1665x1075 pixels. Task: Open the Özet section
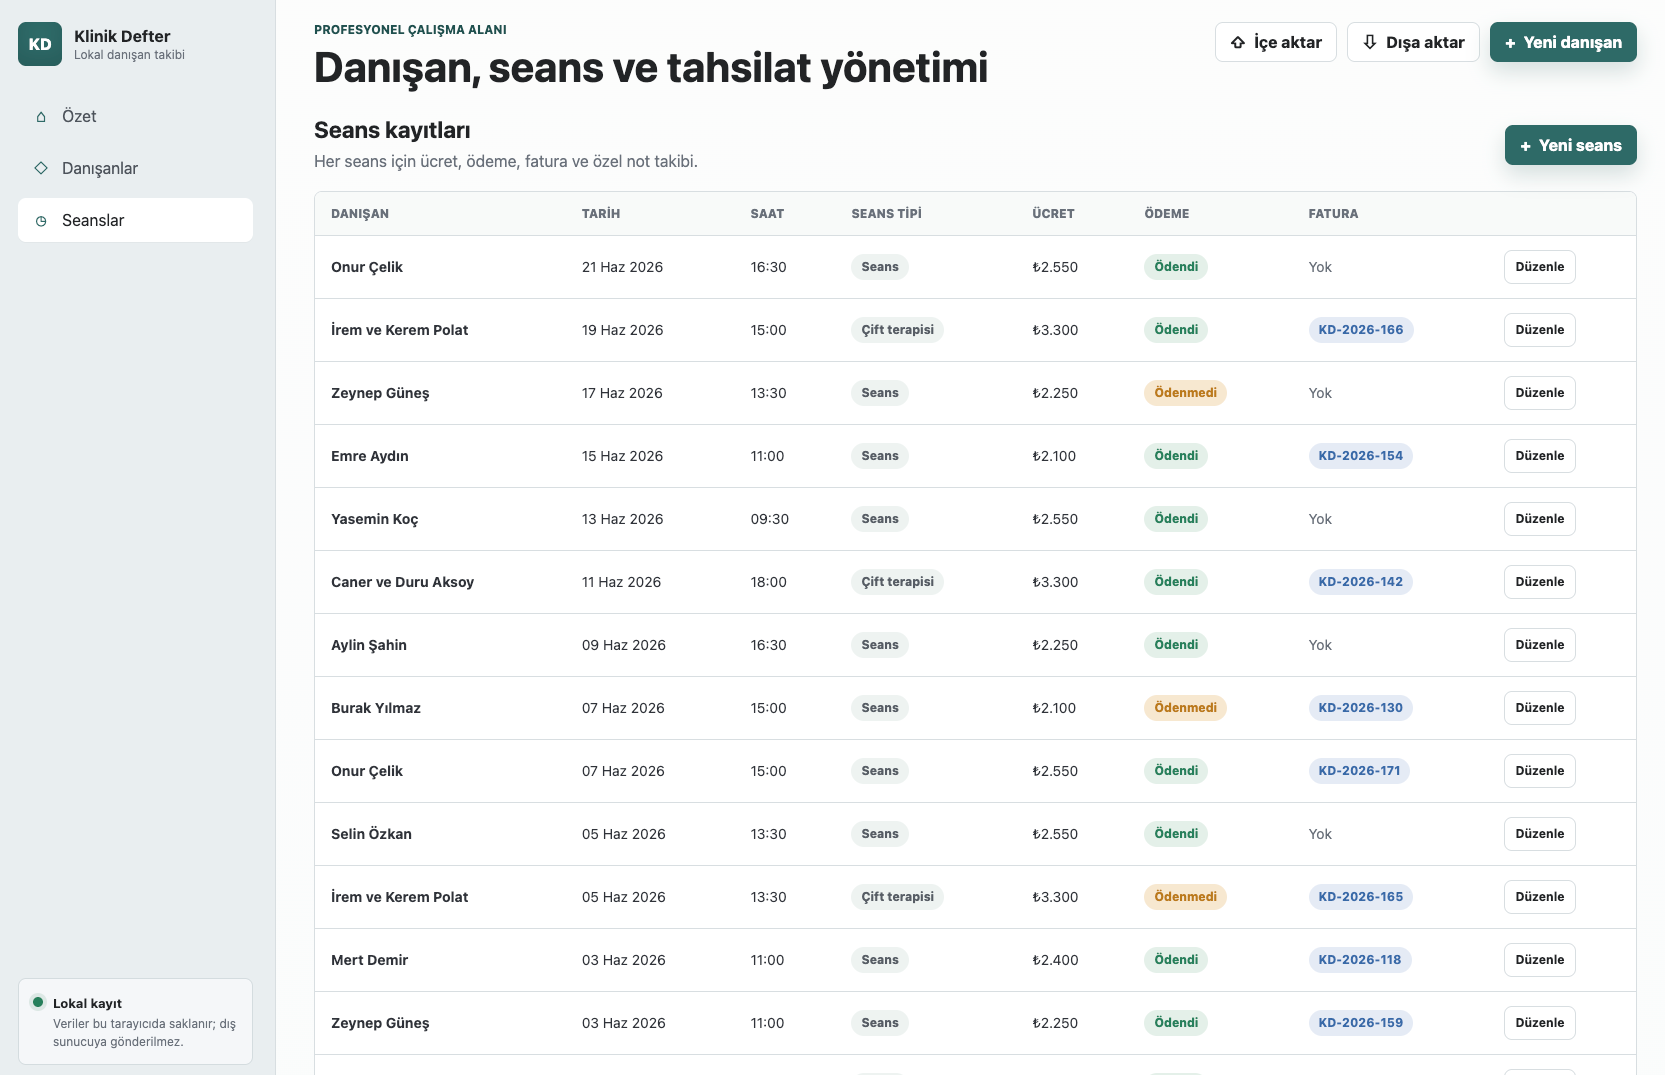[135, 116]
